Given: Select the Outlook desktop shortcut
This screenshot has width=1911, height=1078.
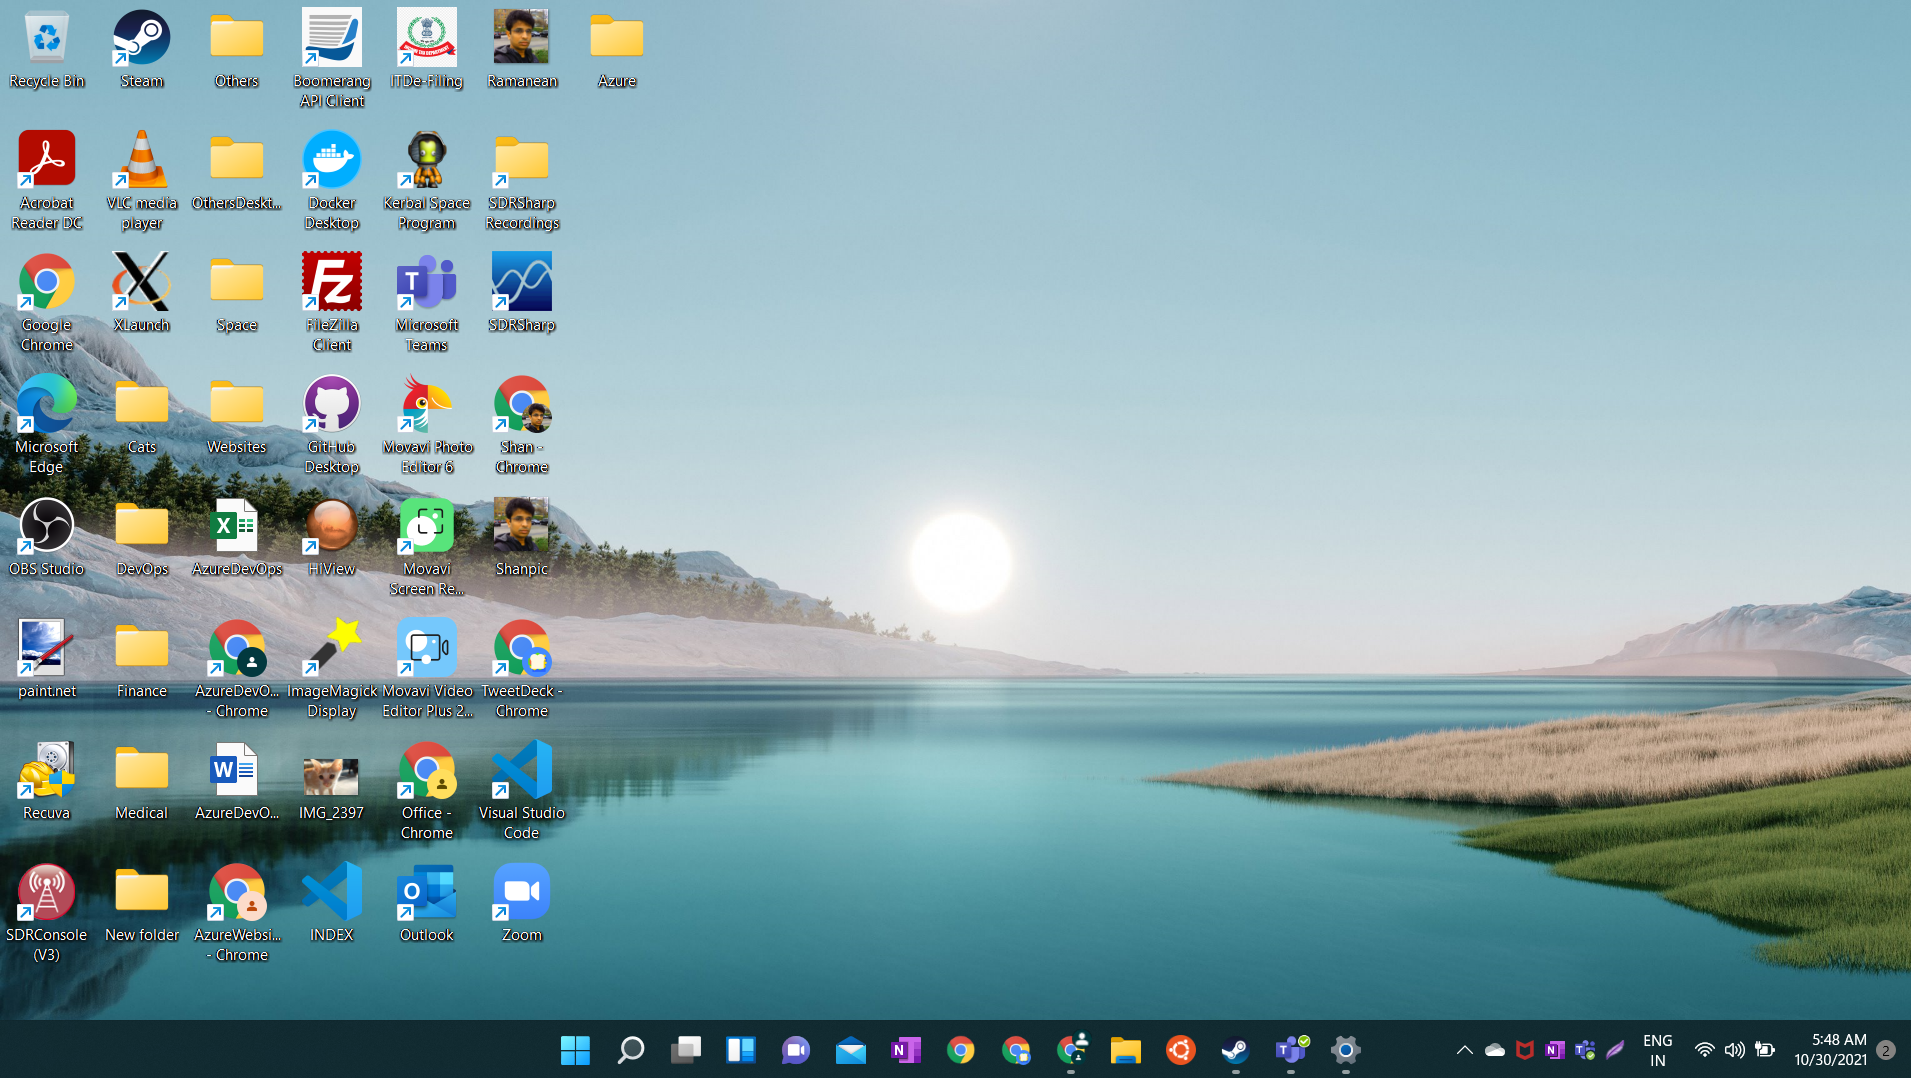Looking at the screenshot, I should tap(427, 903).
